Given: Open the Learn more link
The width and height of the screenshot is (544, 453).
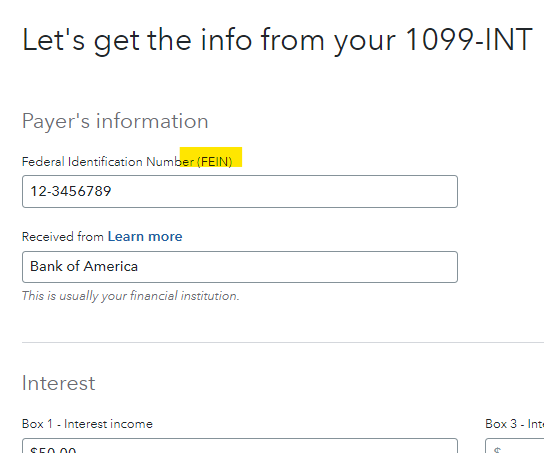Looking at the screenshot, I should pos(145,237).
